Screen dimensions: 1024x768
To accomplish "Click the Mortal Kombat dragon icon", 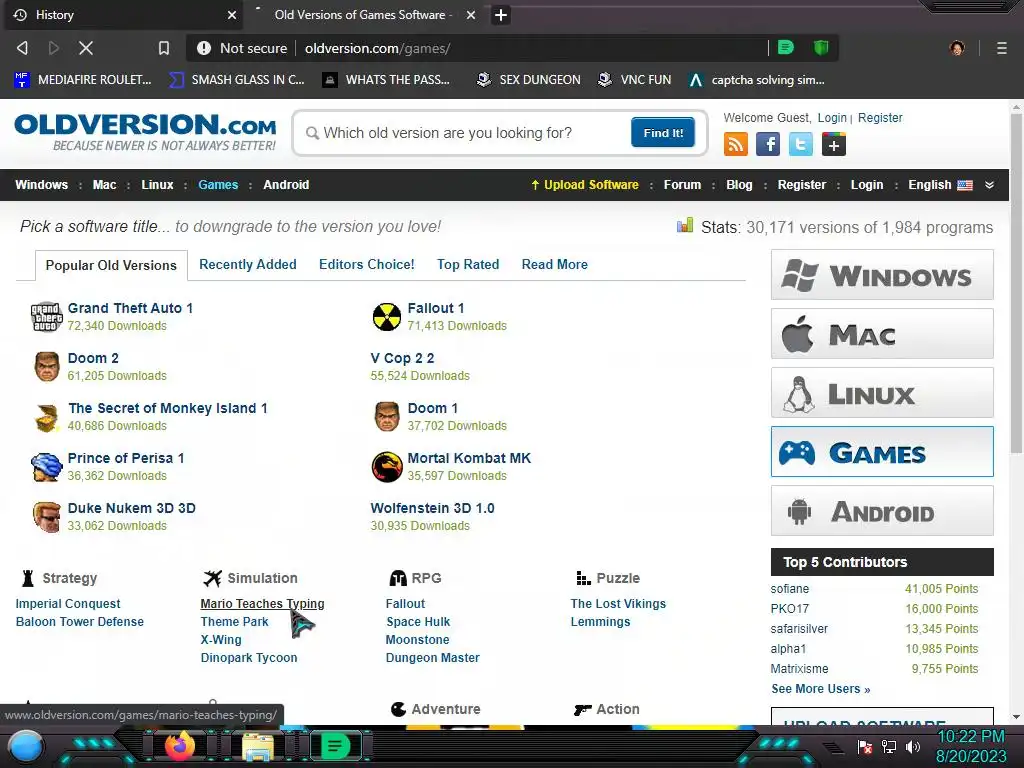I will (x=387, y=467).
